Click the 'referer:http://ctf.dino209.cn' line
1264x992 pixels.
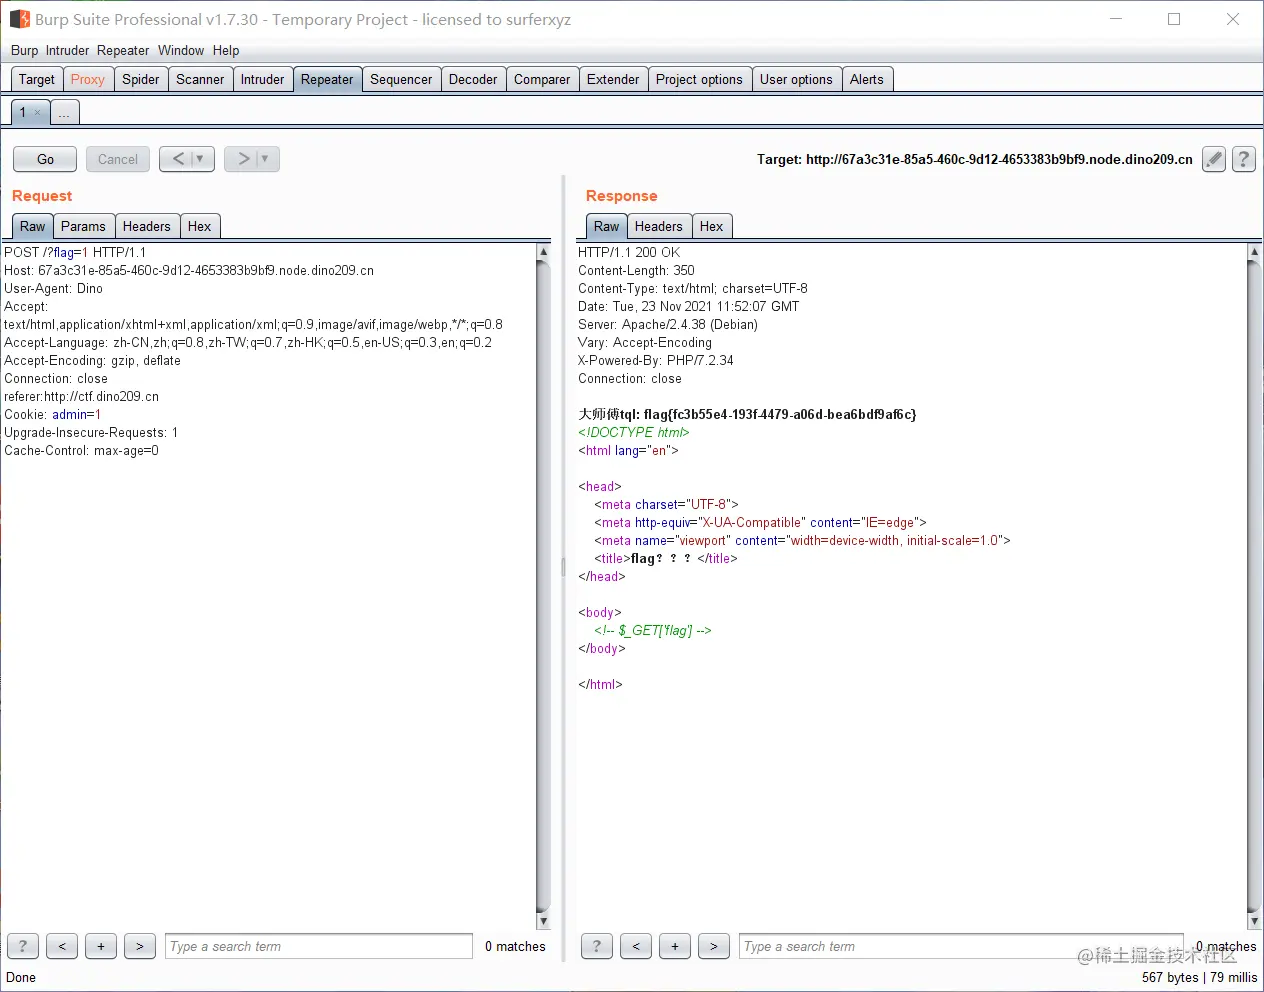(x=82, y=396)
